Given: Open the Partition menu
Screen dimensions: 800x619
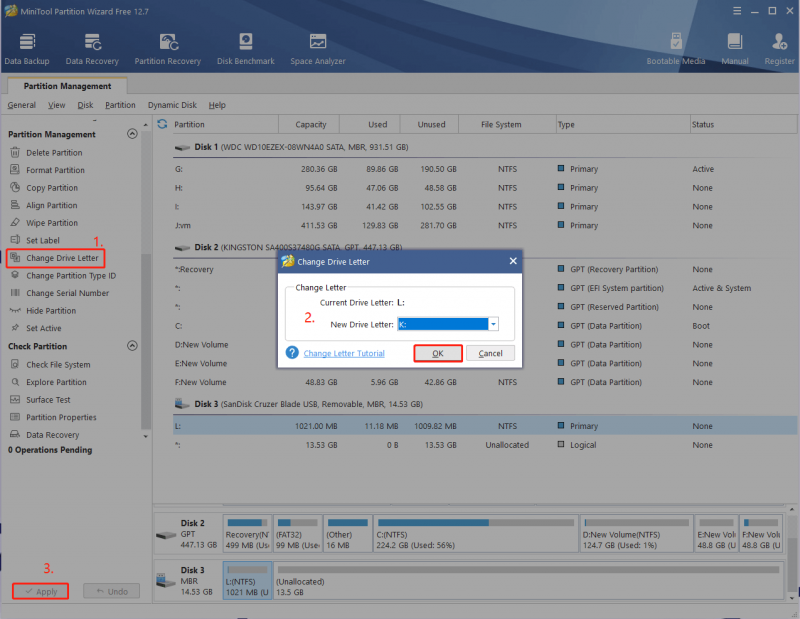Looking at the screenshot, I should (120, 105).
